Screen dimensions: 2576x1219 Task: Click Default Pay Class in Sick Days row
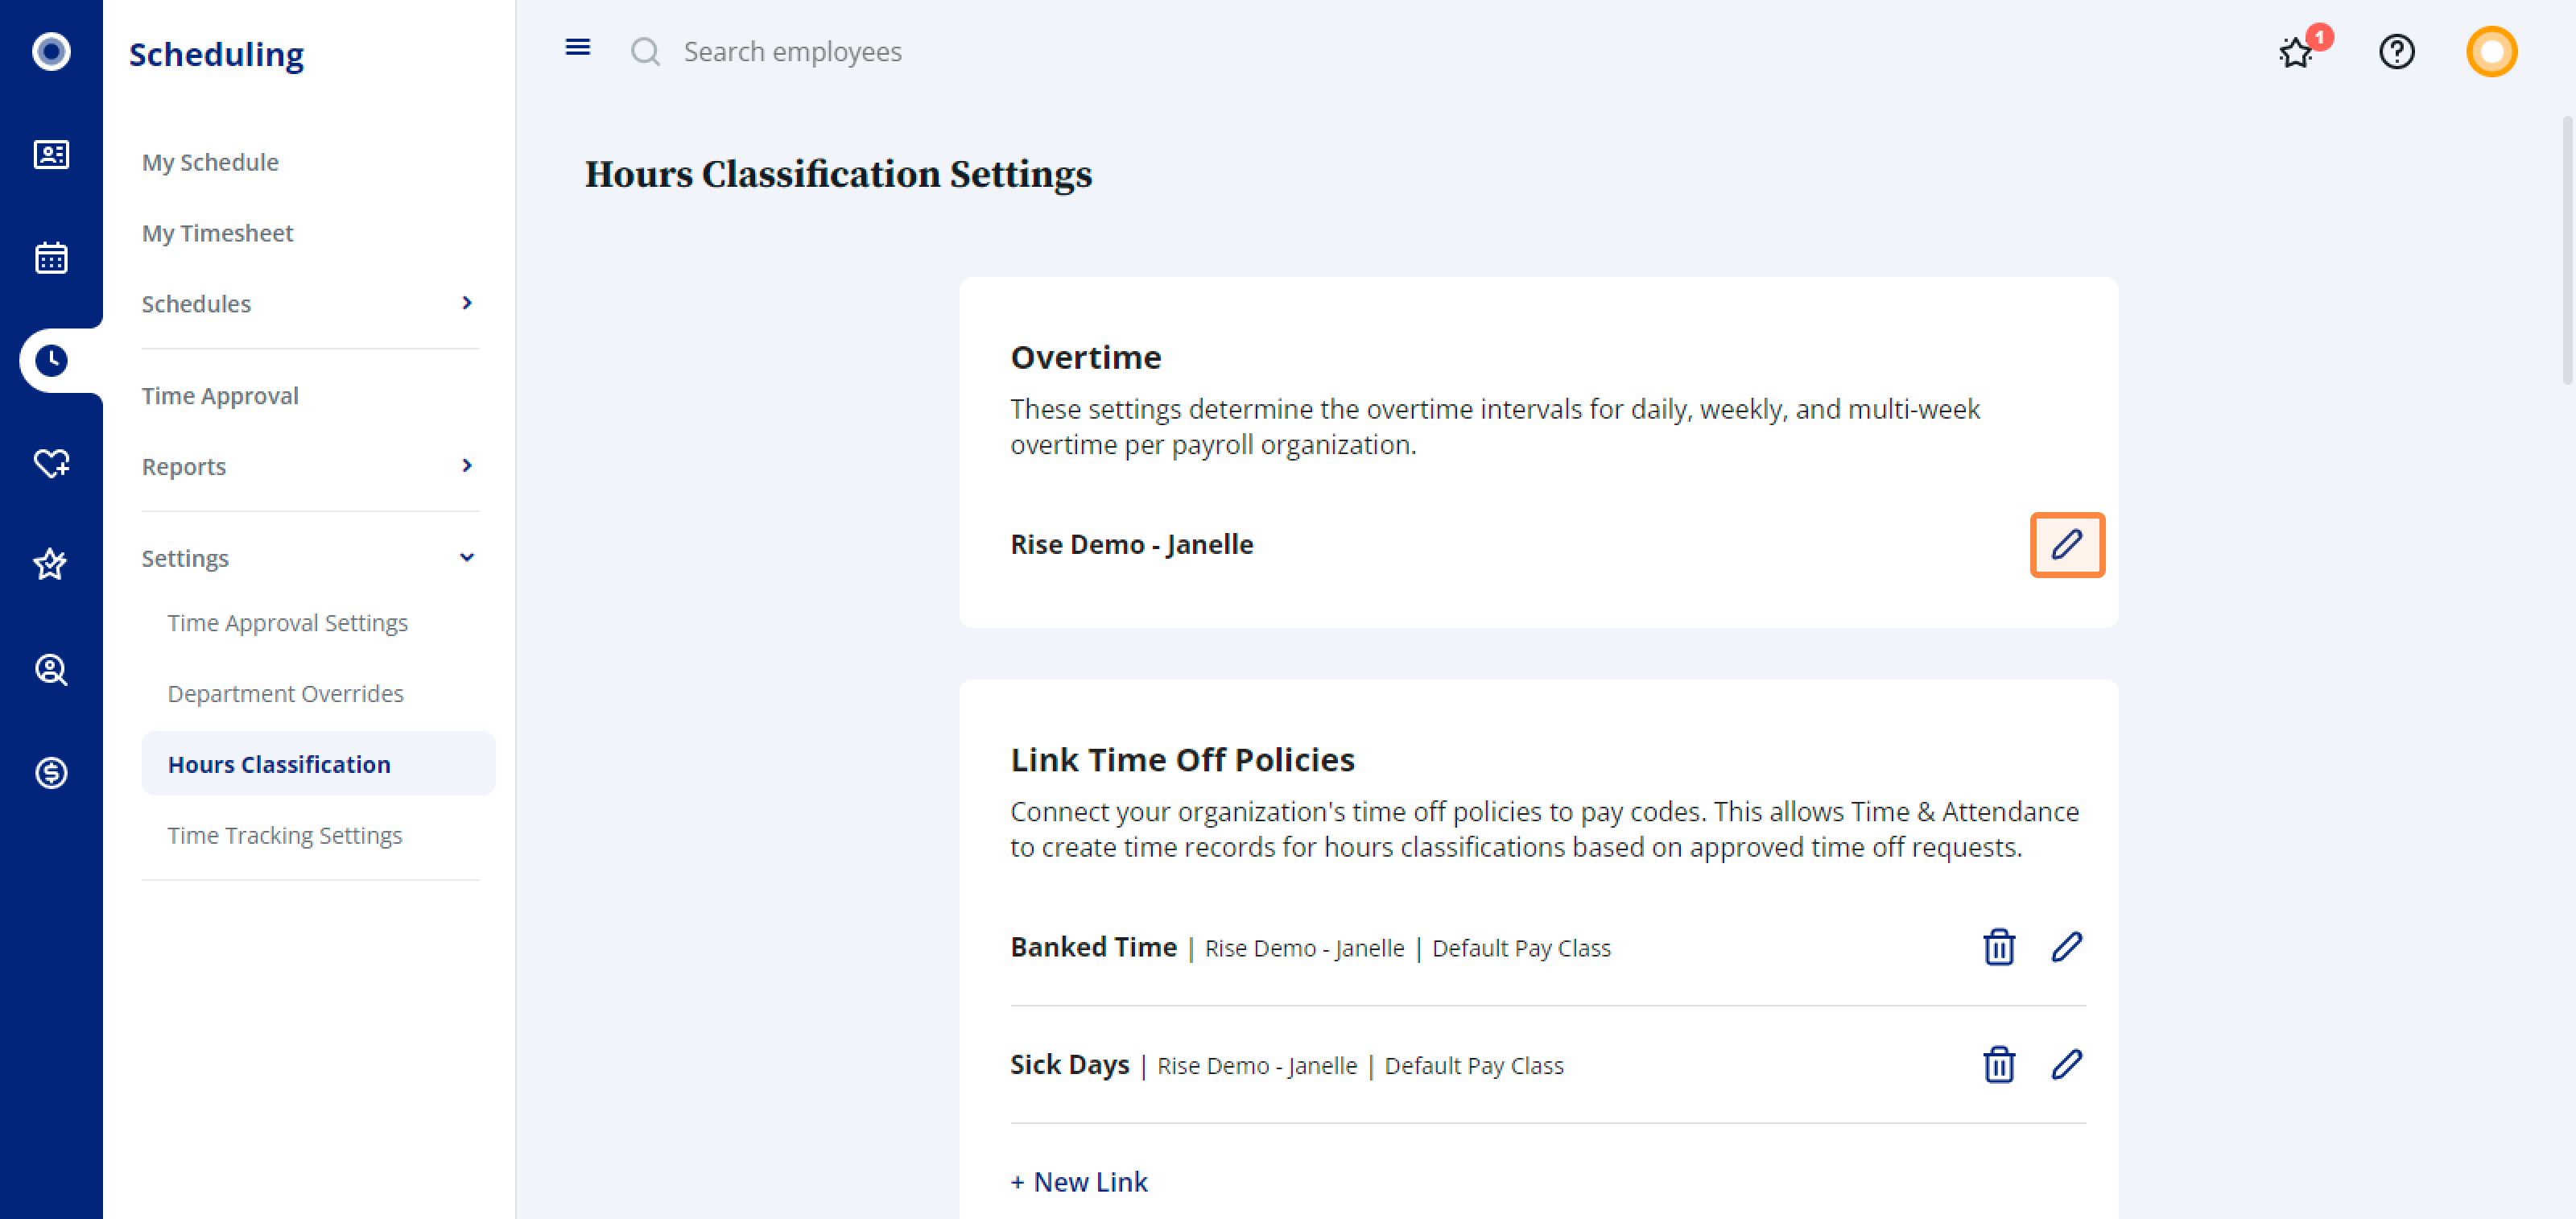tap(1474, 1066)
